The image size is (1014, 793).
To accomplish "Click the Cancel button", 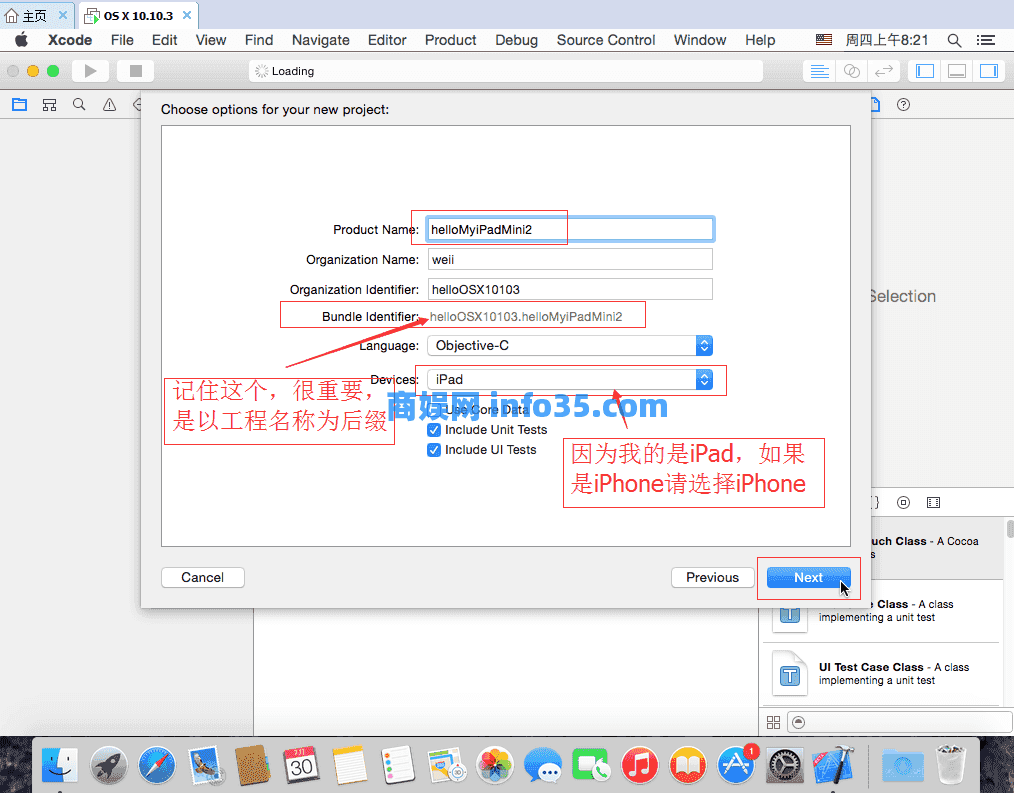I will click(x=202, y=578).
